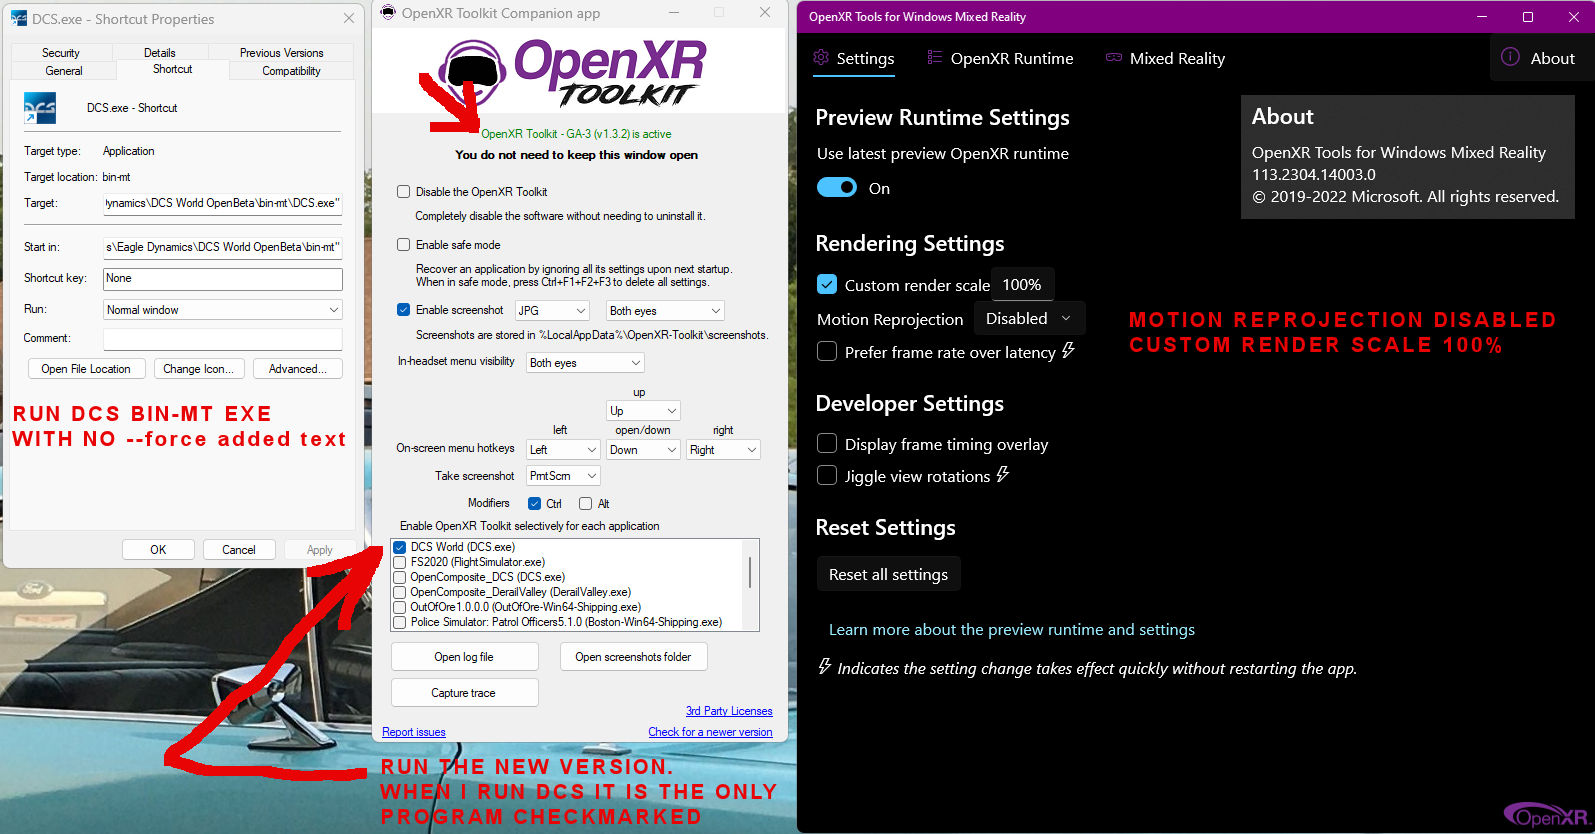Click the OpenXR Toolkit logo image
Viewport: 1595px width, 834px height.
click(x=571, y=72)
